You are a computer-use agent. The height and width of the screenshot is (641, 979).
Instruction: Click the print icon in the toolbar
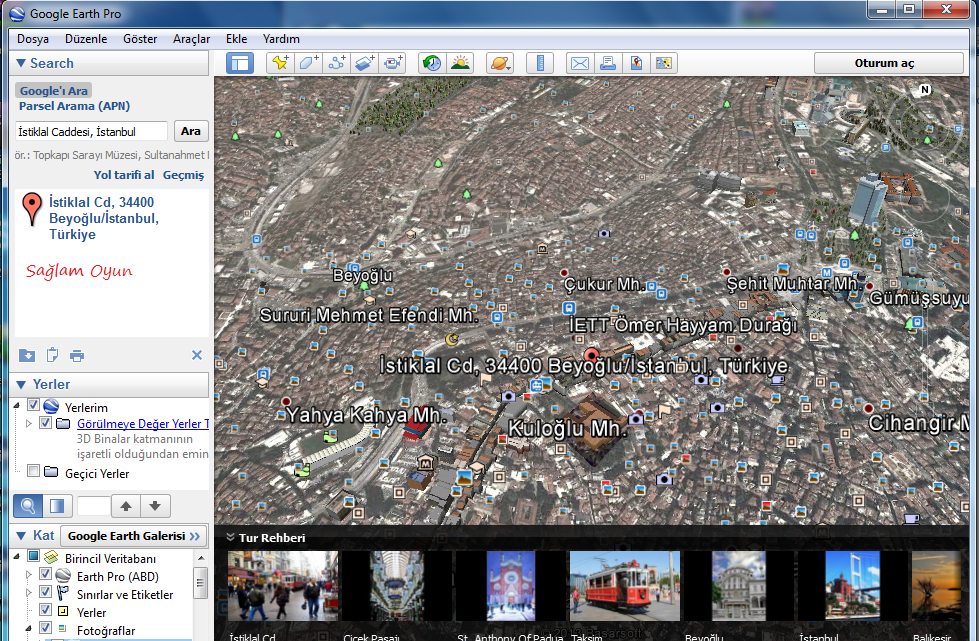[608, 63]
